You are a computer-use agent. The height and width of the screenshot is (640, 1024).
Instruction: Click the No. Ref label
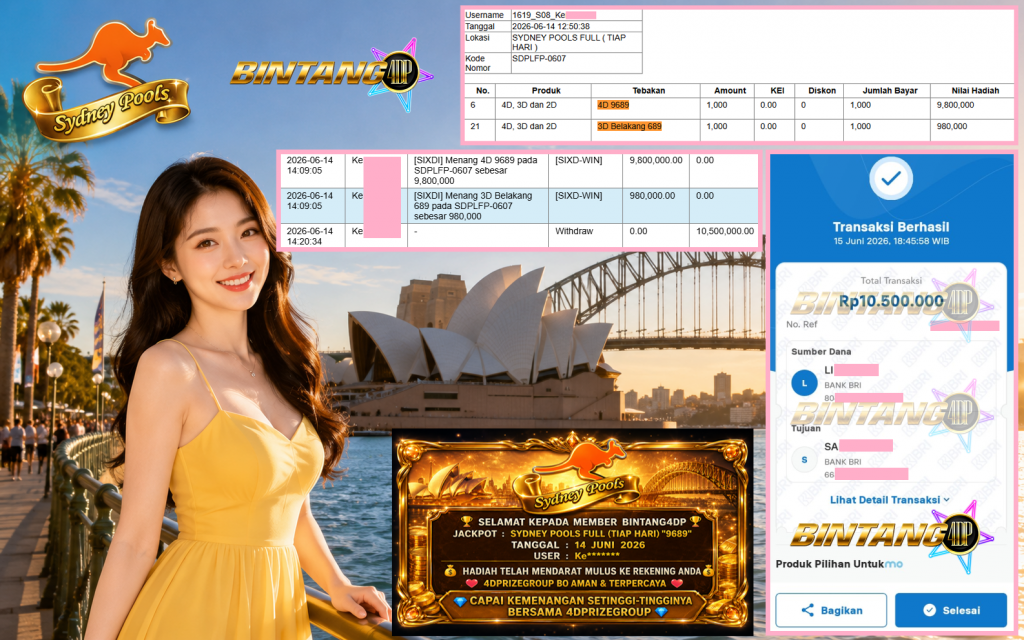tap(801, 324)
